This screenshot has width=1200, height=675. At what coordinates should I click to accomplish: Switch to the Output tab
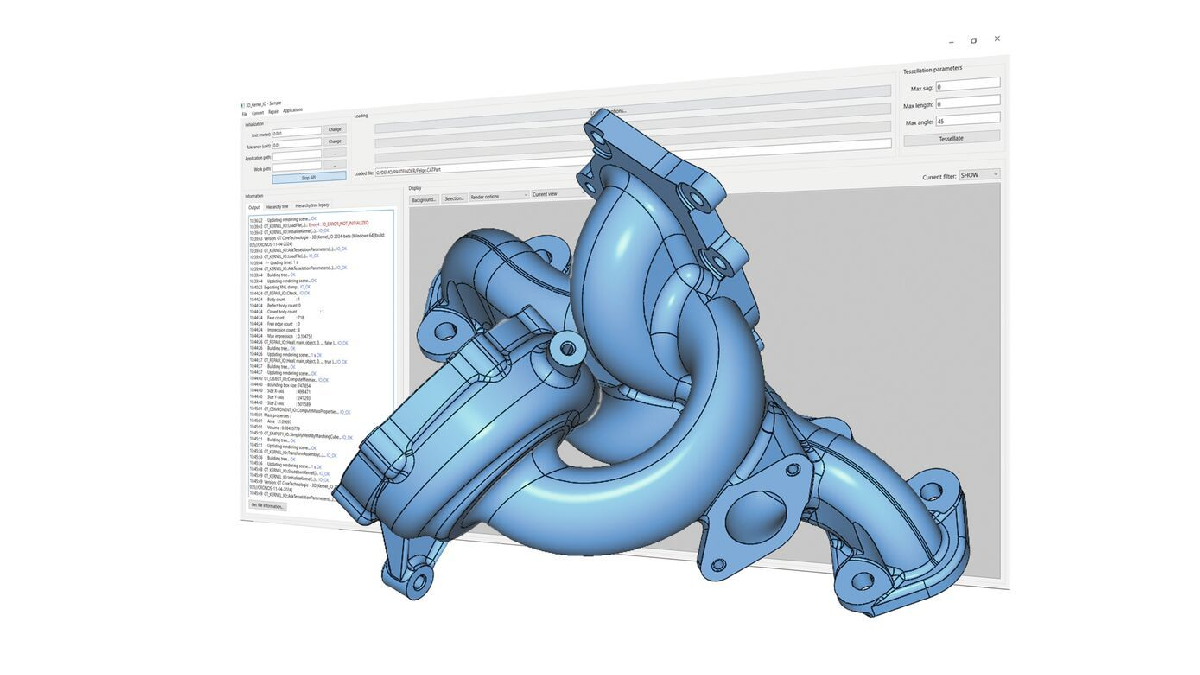tap(255, 207)
